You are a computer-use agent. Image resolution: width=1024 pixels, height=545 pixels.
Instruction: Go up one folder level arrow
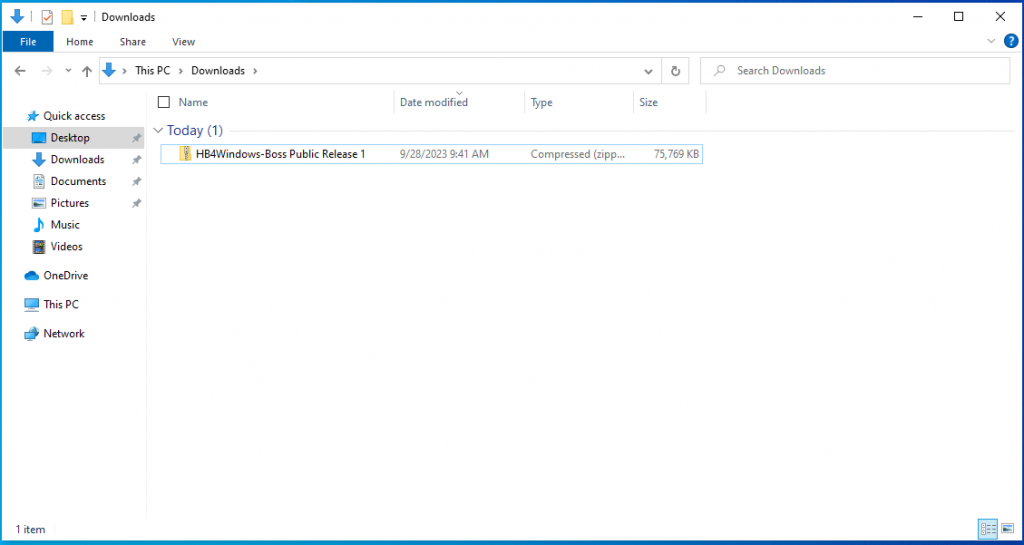click(86, 71)
